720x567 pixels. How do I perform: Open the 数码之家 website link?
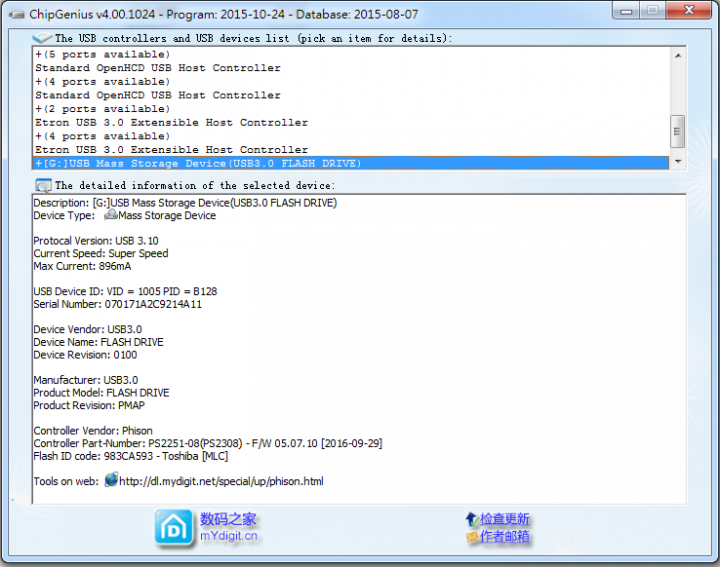coord(228,519)
